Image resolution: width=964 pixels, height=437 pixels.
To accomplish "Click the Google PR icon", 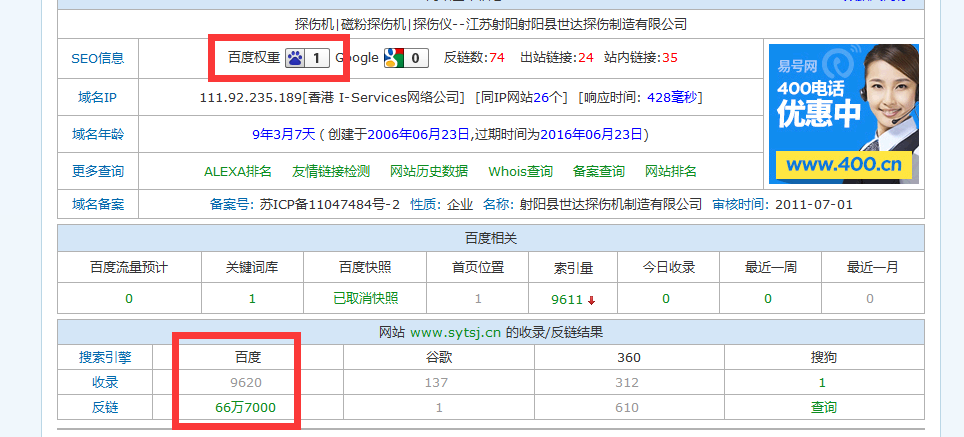I will pyautogui.click(x=394, y=58).
